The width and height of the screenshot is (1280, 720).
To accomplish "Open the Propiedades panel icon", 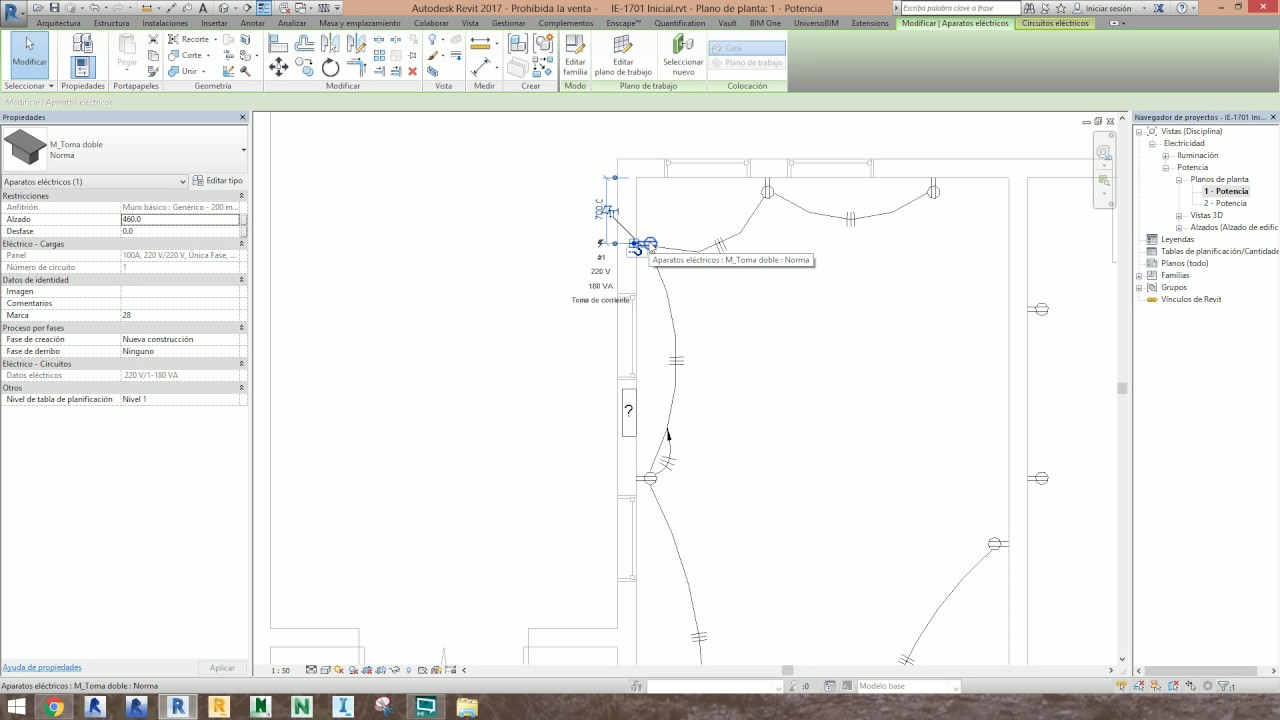I will pyautogui.click(x=83, y=67).
